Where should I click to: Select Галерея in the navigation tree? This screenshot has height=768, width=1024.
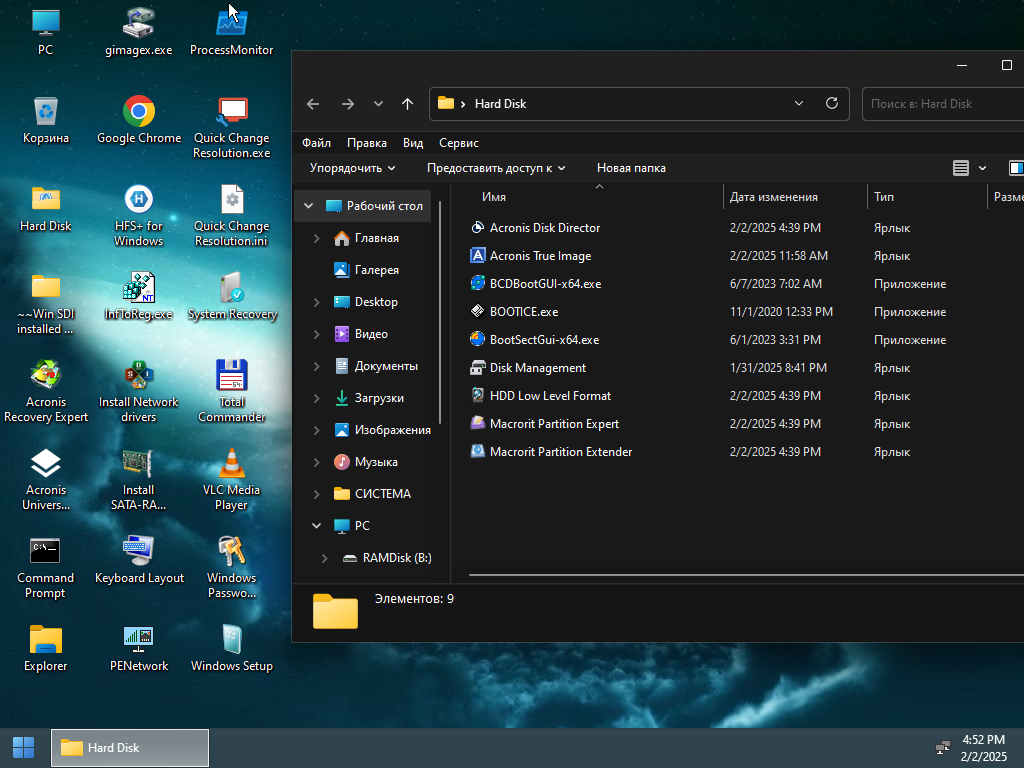point(377,270)
